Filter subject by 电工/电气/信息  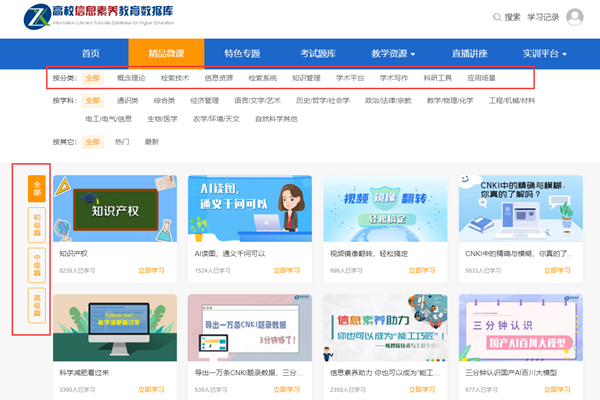[x=109, y=119]
